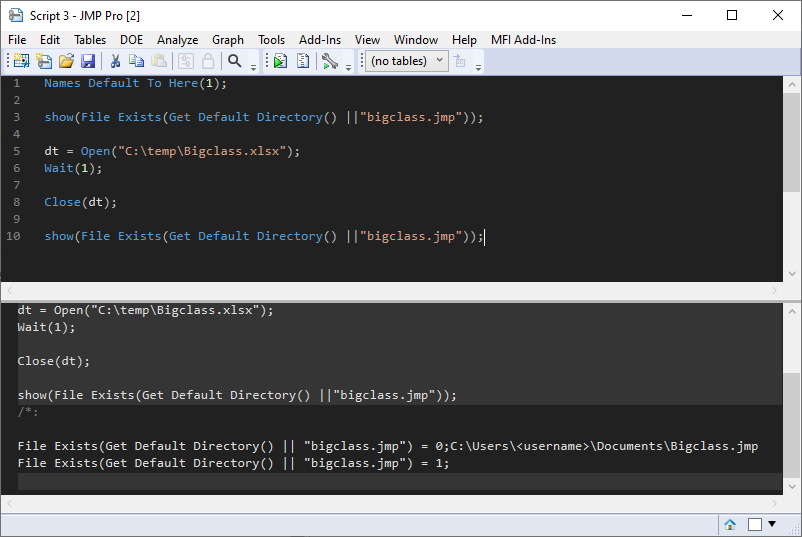This screenshot has height=537, width=802.
Task: Click the dt = Open("C:\temp\Bigclass.xlsx") line in editor
Action: (172, 151)
